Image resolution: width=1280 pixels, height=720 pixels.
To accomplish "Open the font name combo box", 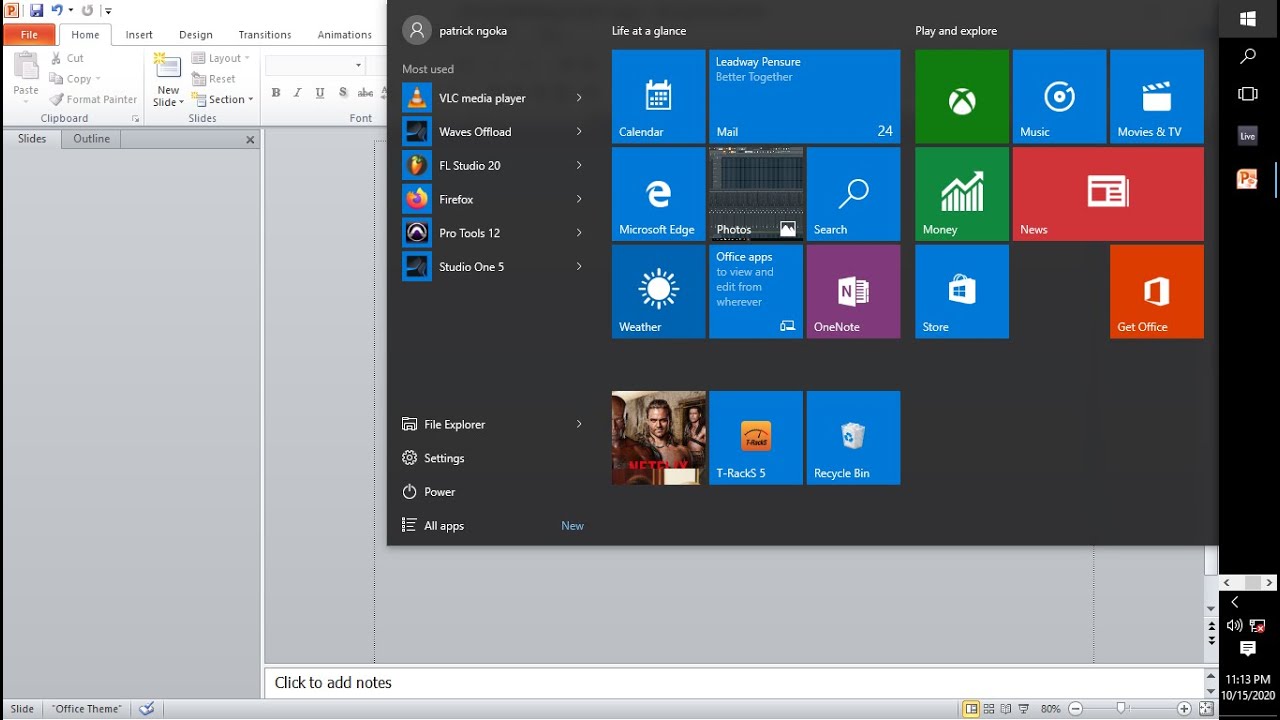I will point(314,65).
